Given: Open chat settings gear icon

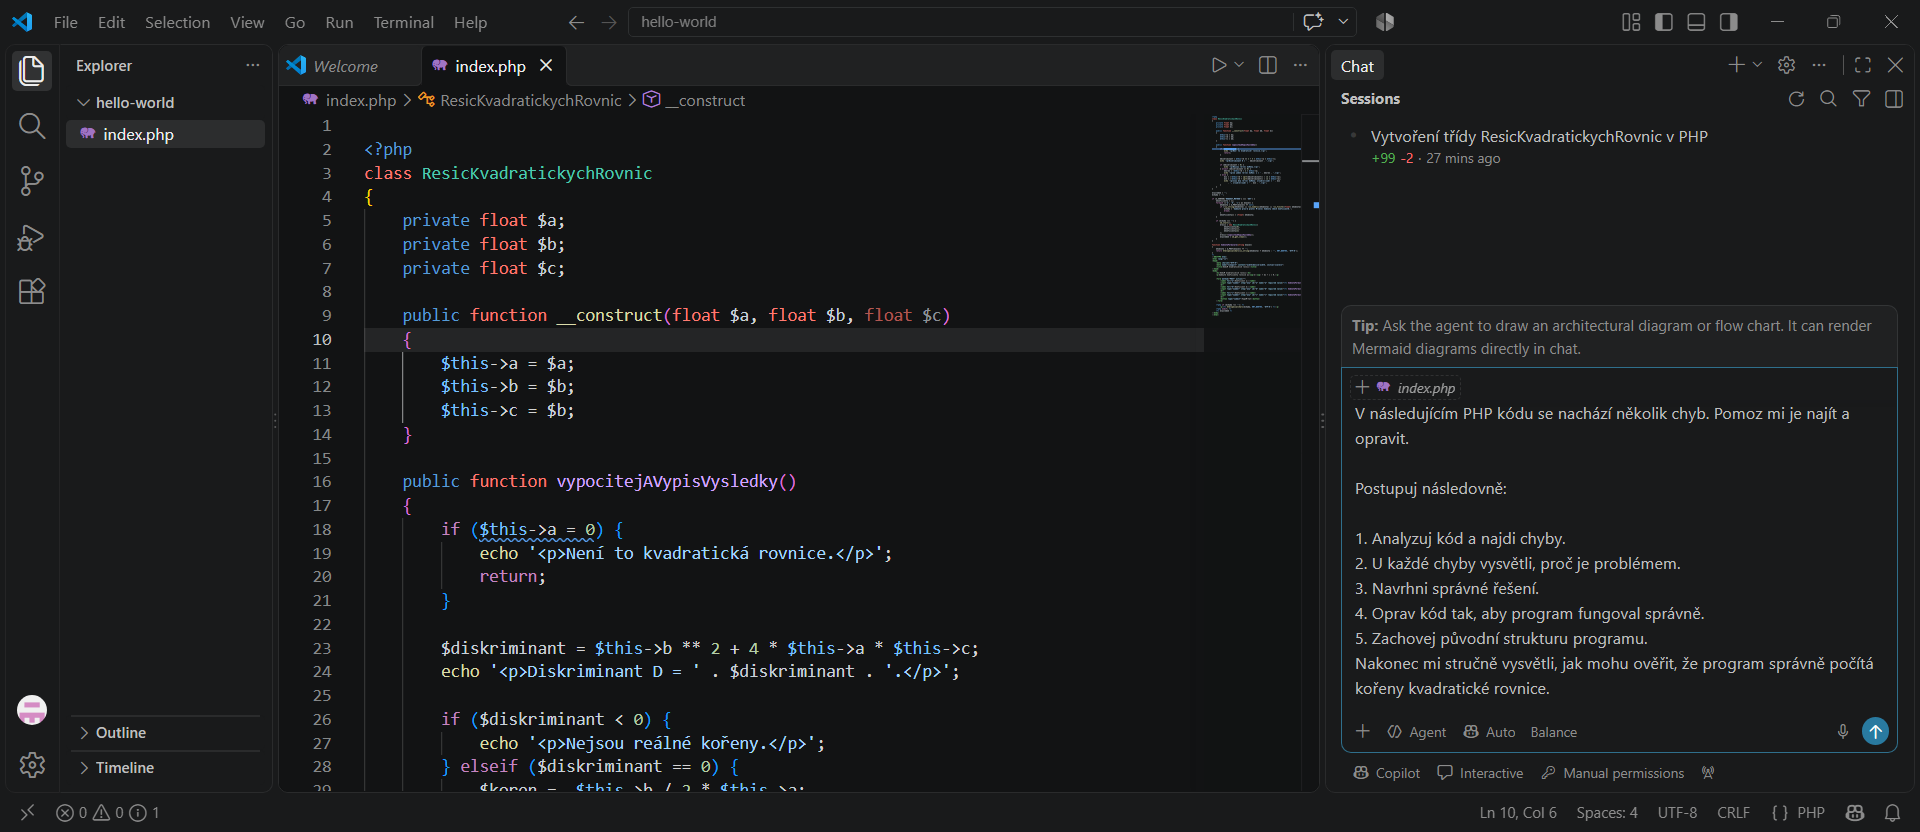Looking at the screenshot, I should tap(1786, 65).
